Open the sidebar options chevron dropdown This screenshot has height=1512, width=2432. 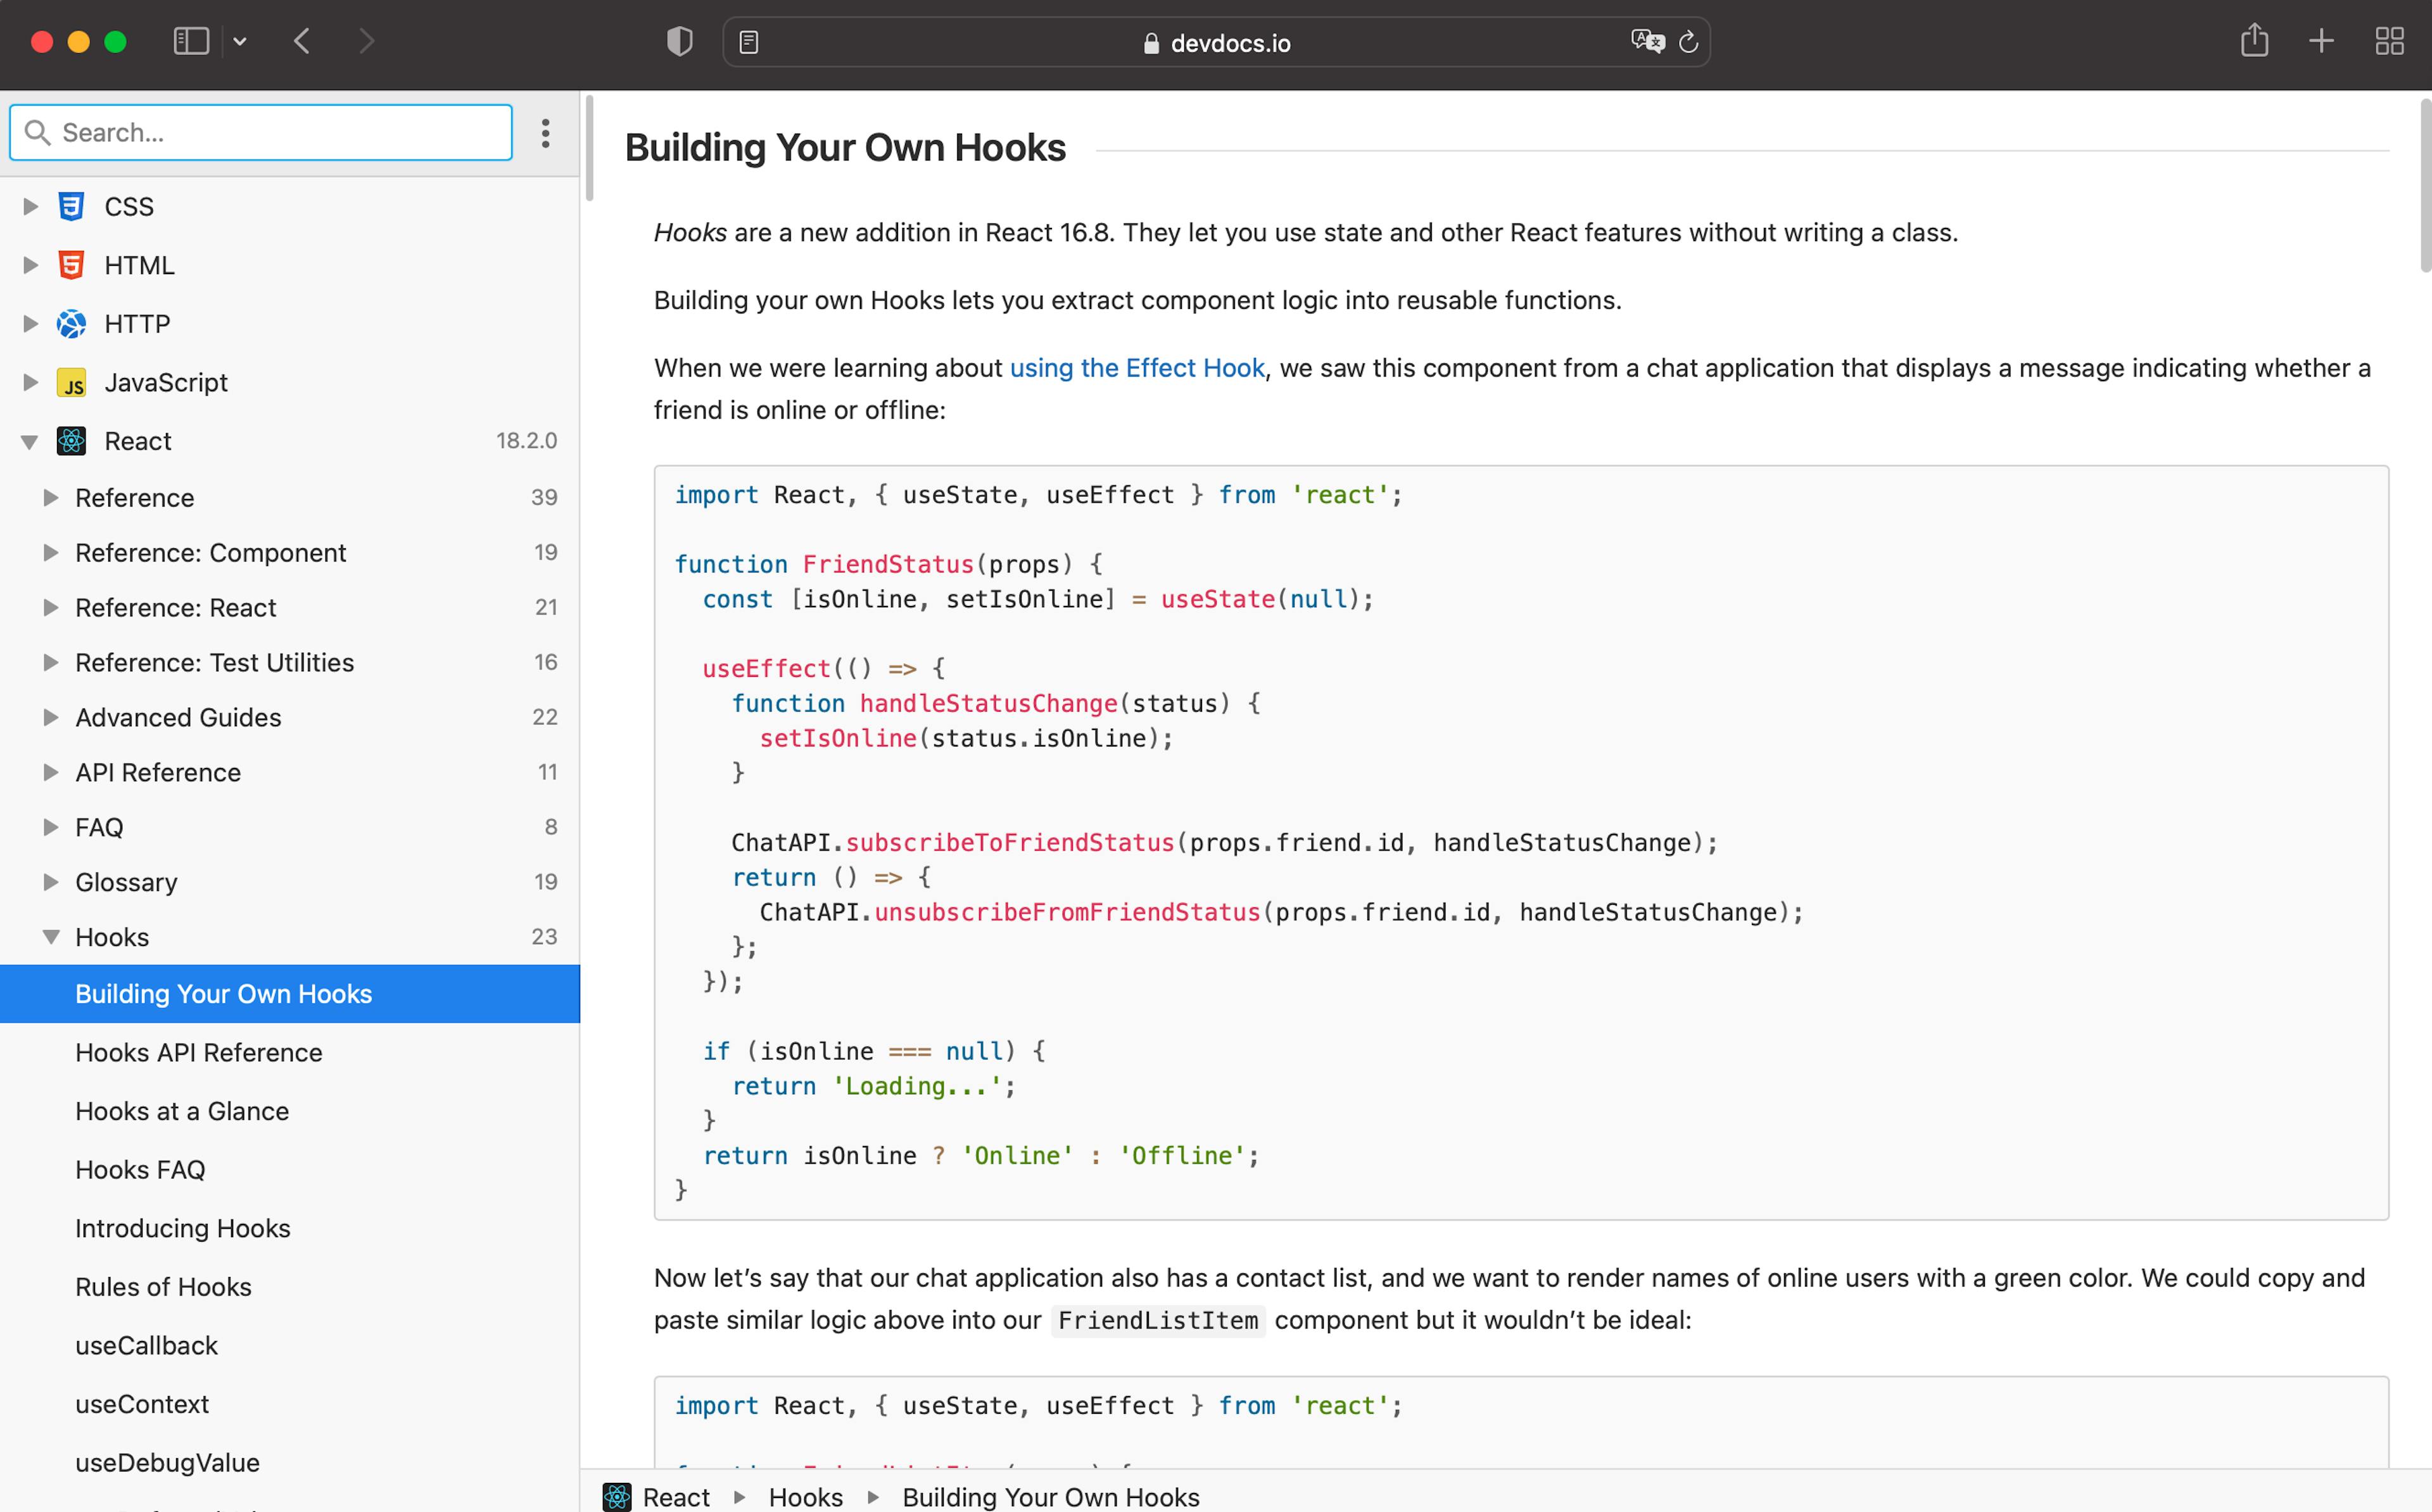[240, 42]
